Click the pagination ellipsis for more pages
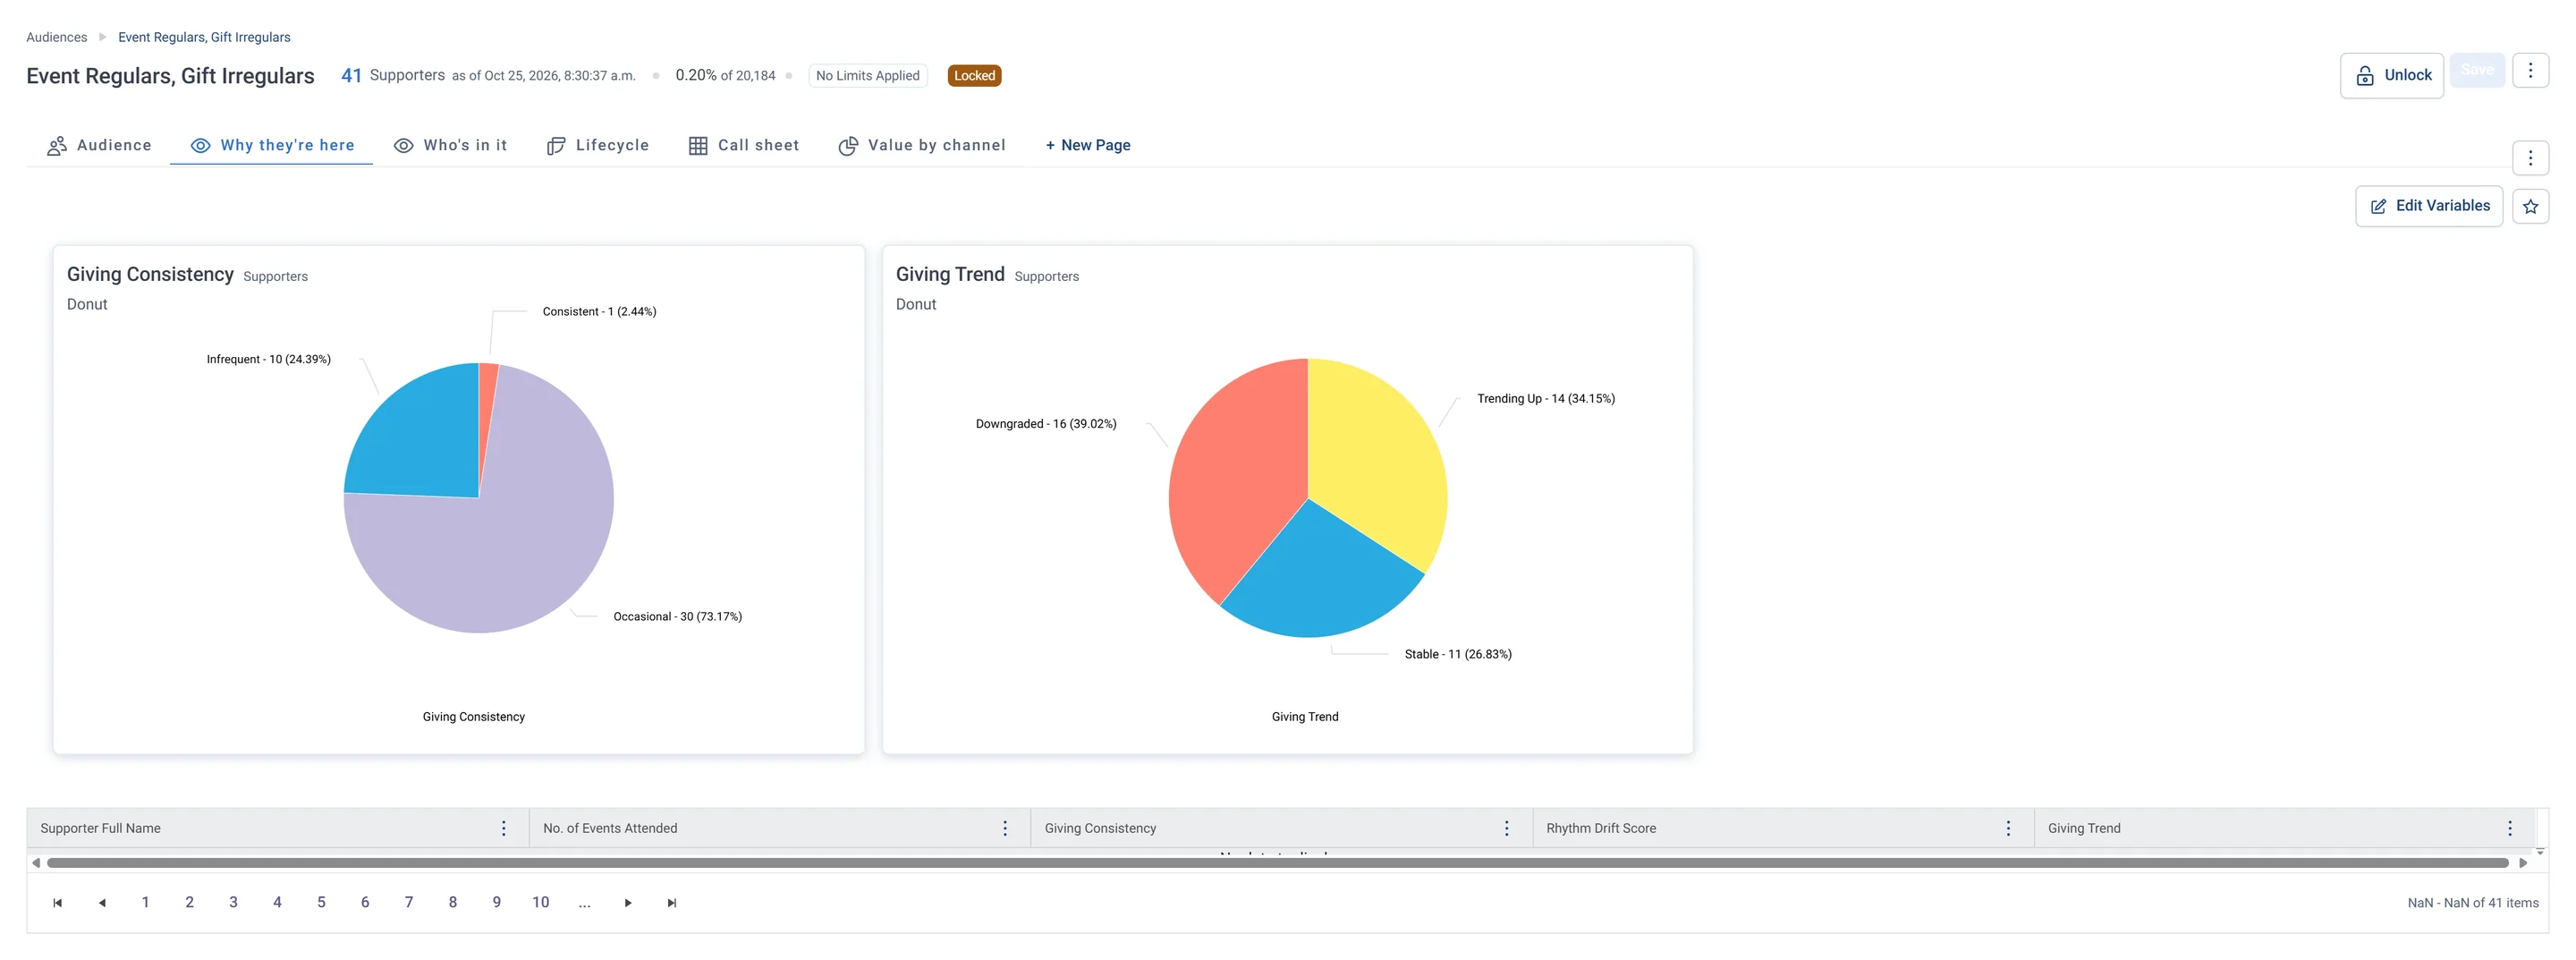 coord(584,903)
